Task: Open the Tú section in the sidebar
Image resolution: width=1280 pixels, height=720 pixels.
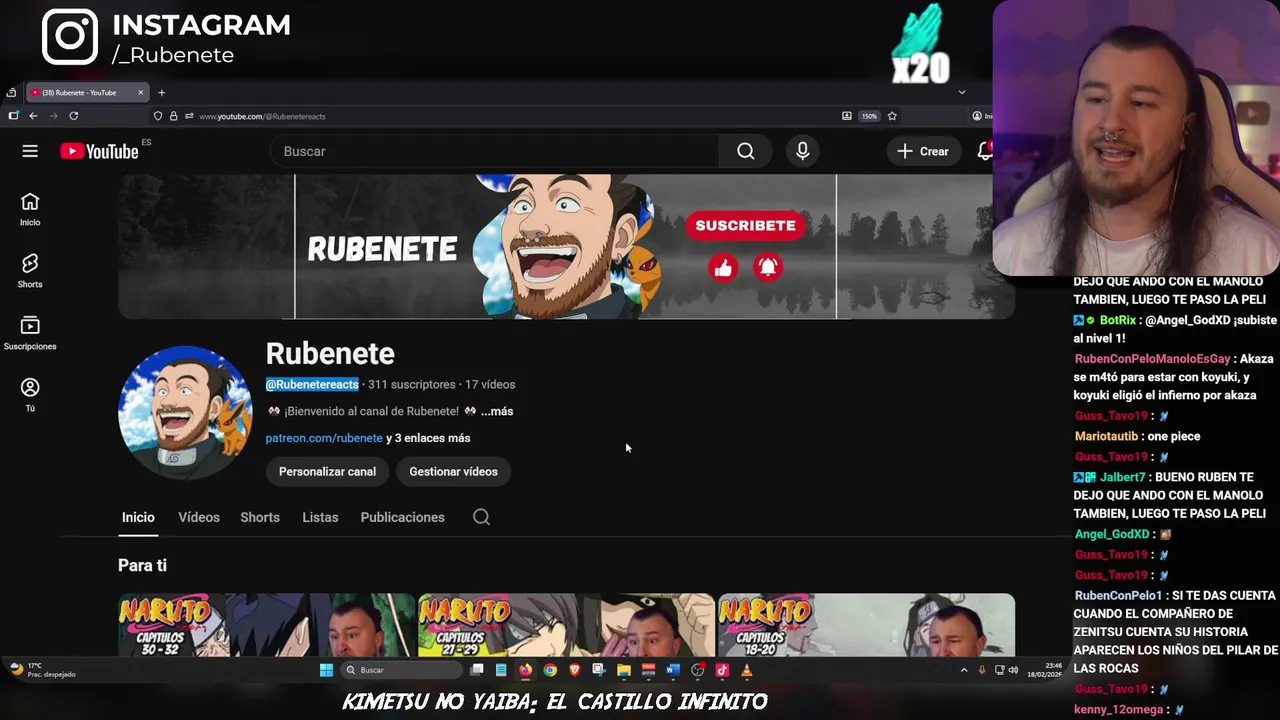Action: 30,395
